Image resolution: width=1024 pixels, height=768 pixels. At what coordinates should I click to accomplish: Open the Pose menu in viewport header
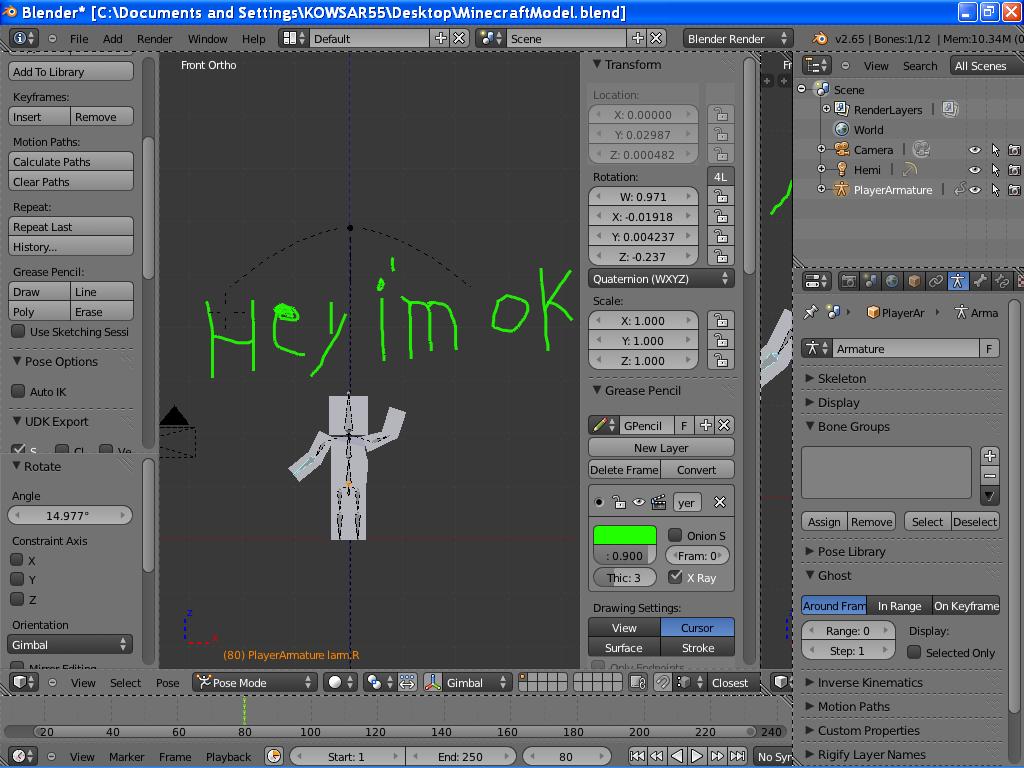(x=167, y=682)
